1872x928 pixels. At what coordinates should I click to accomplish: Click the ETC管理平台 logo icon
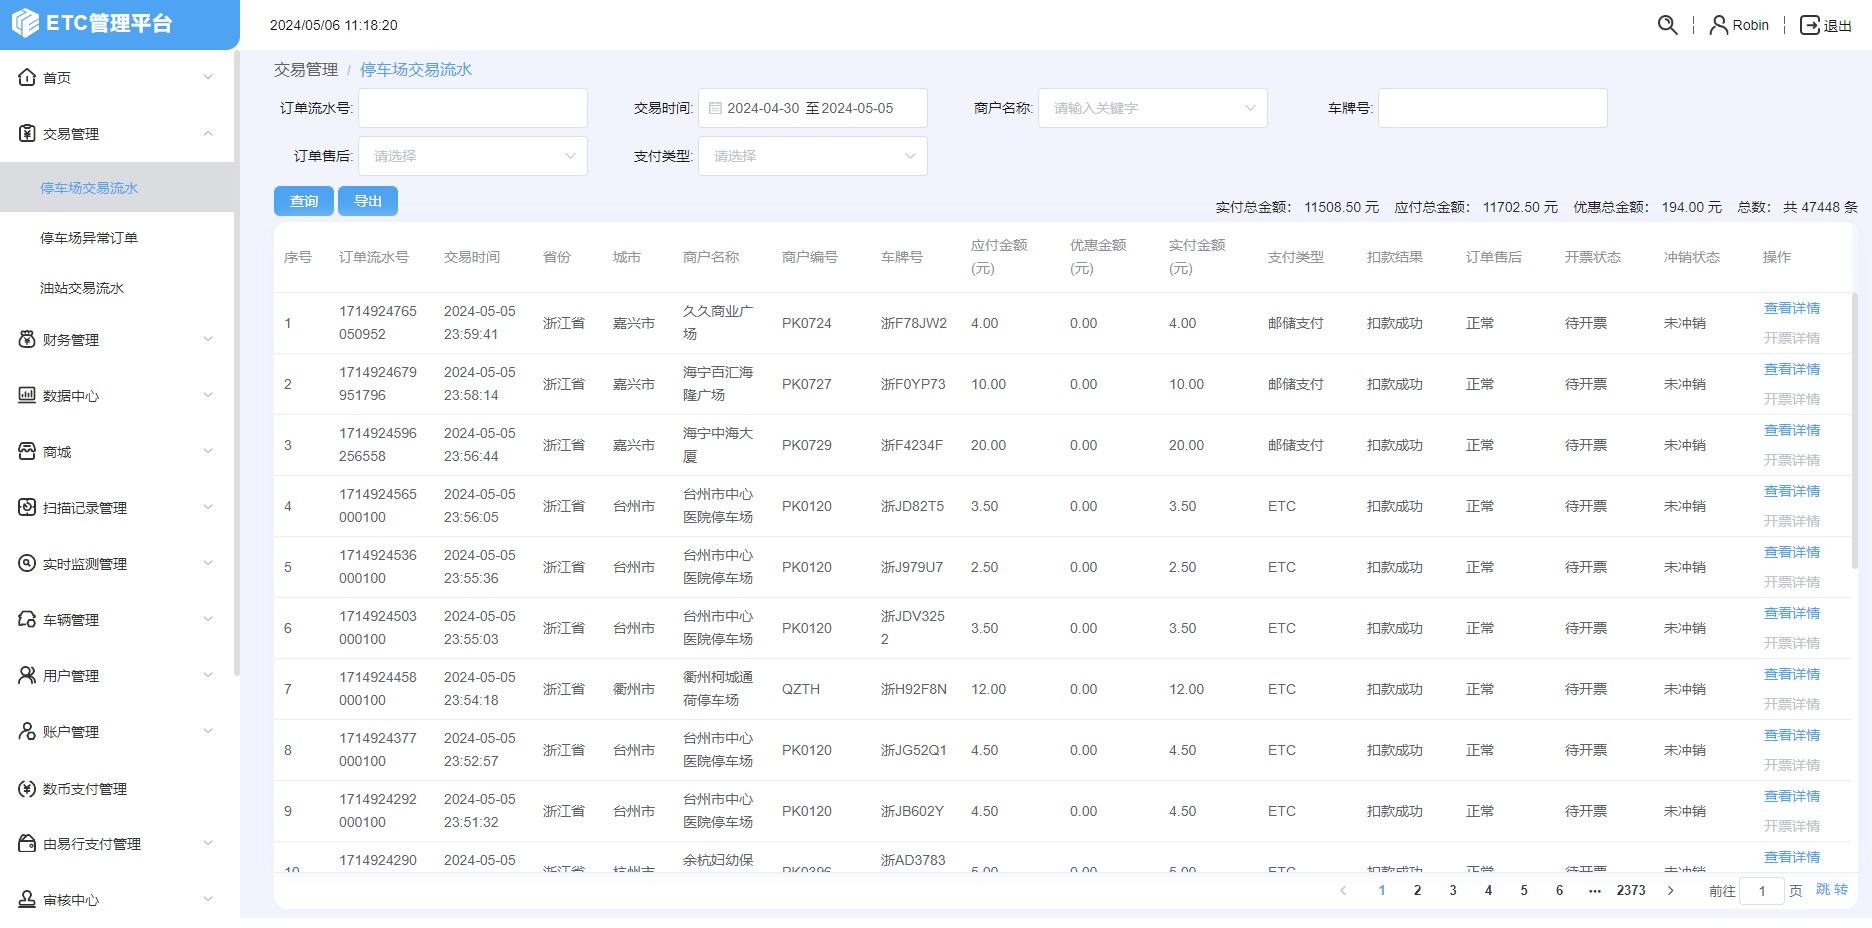point(25,23)
